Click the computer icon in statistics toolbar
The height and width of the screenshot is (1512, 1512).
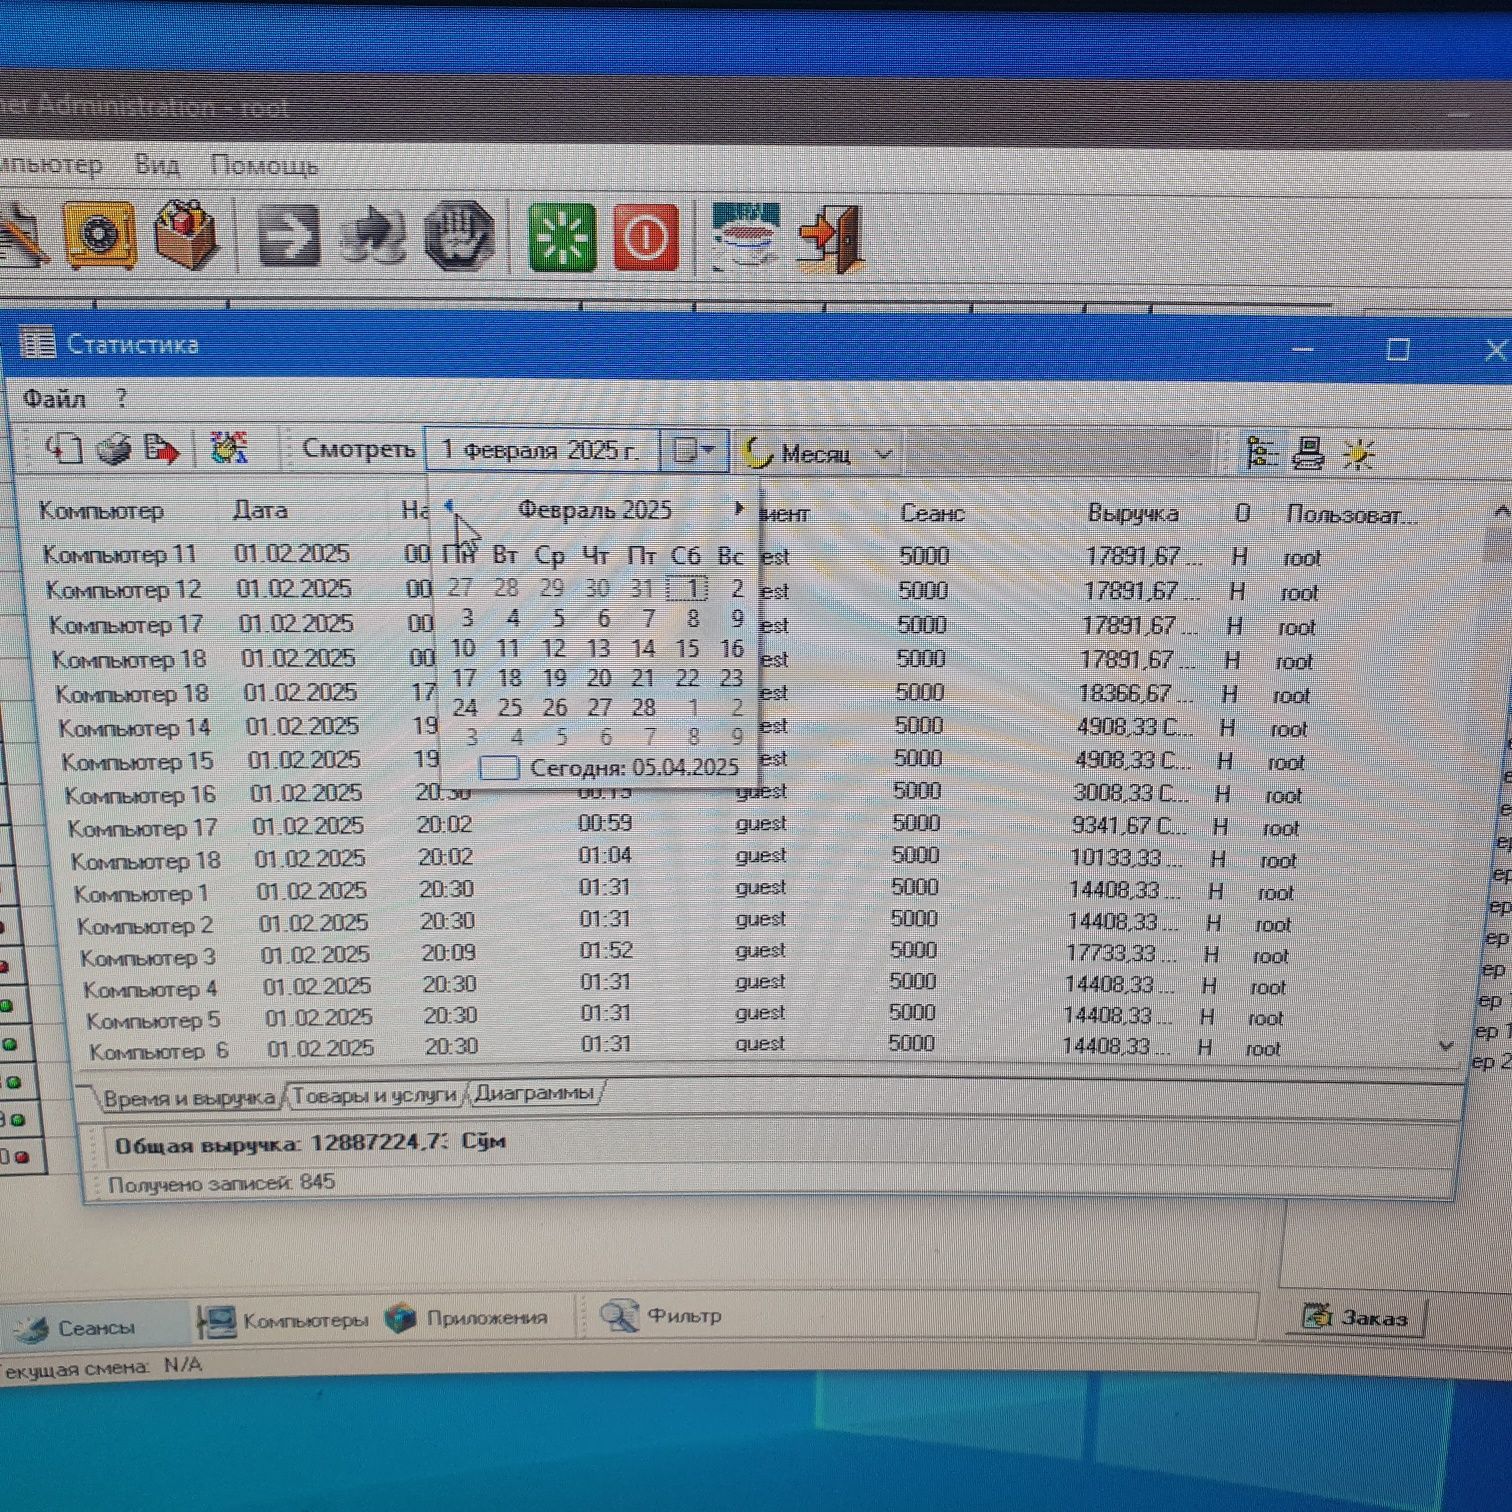(1309, 453)
